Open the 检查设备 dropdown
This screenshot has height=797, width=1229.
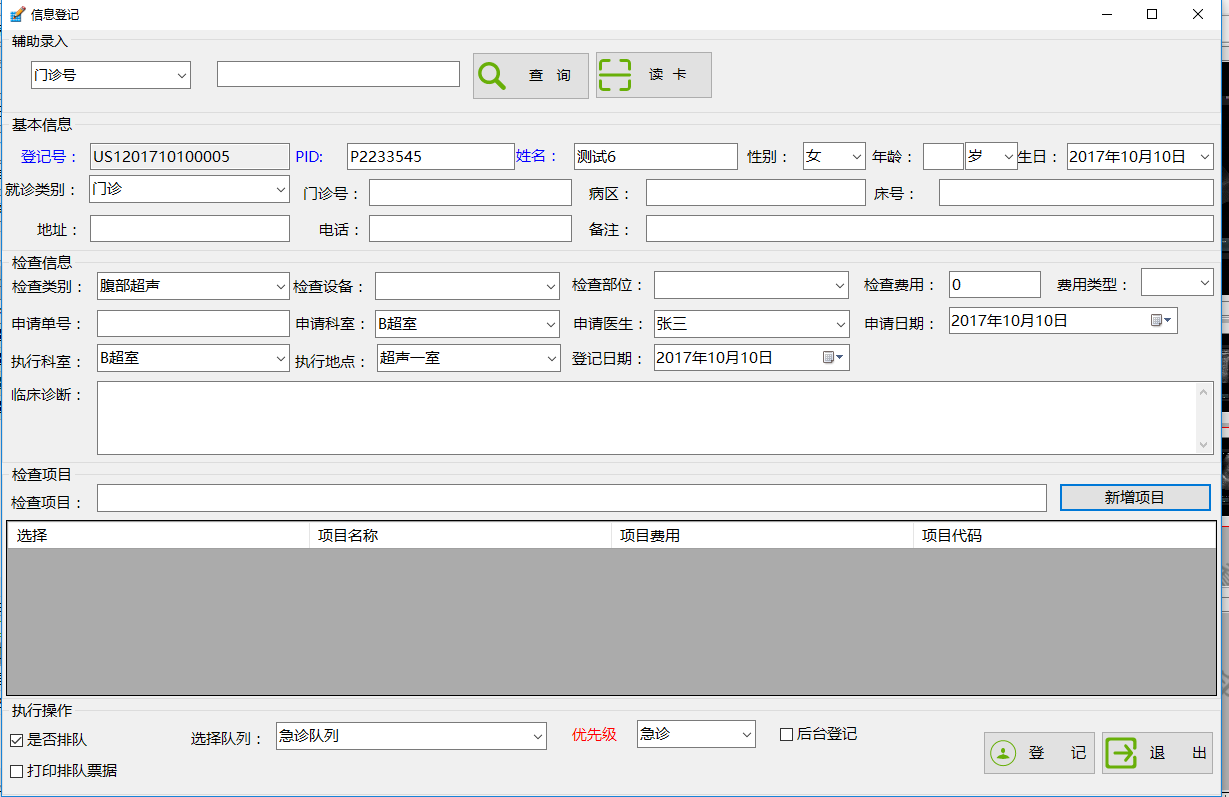pos(551,286)
